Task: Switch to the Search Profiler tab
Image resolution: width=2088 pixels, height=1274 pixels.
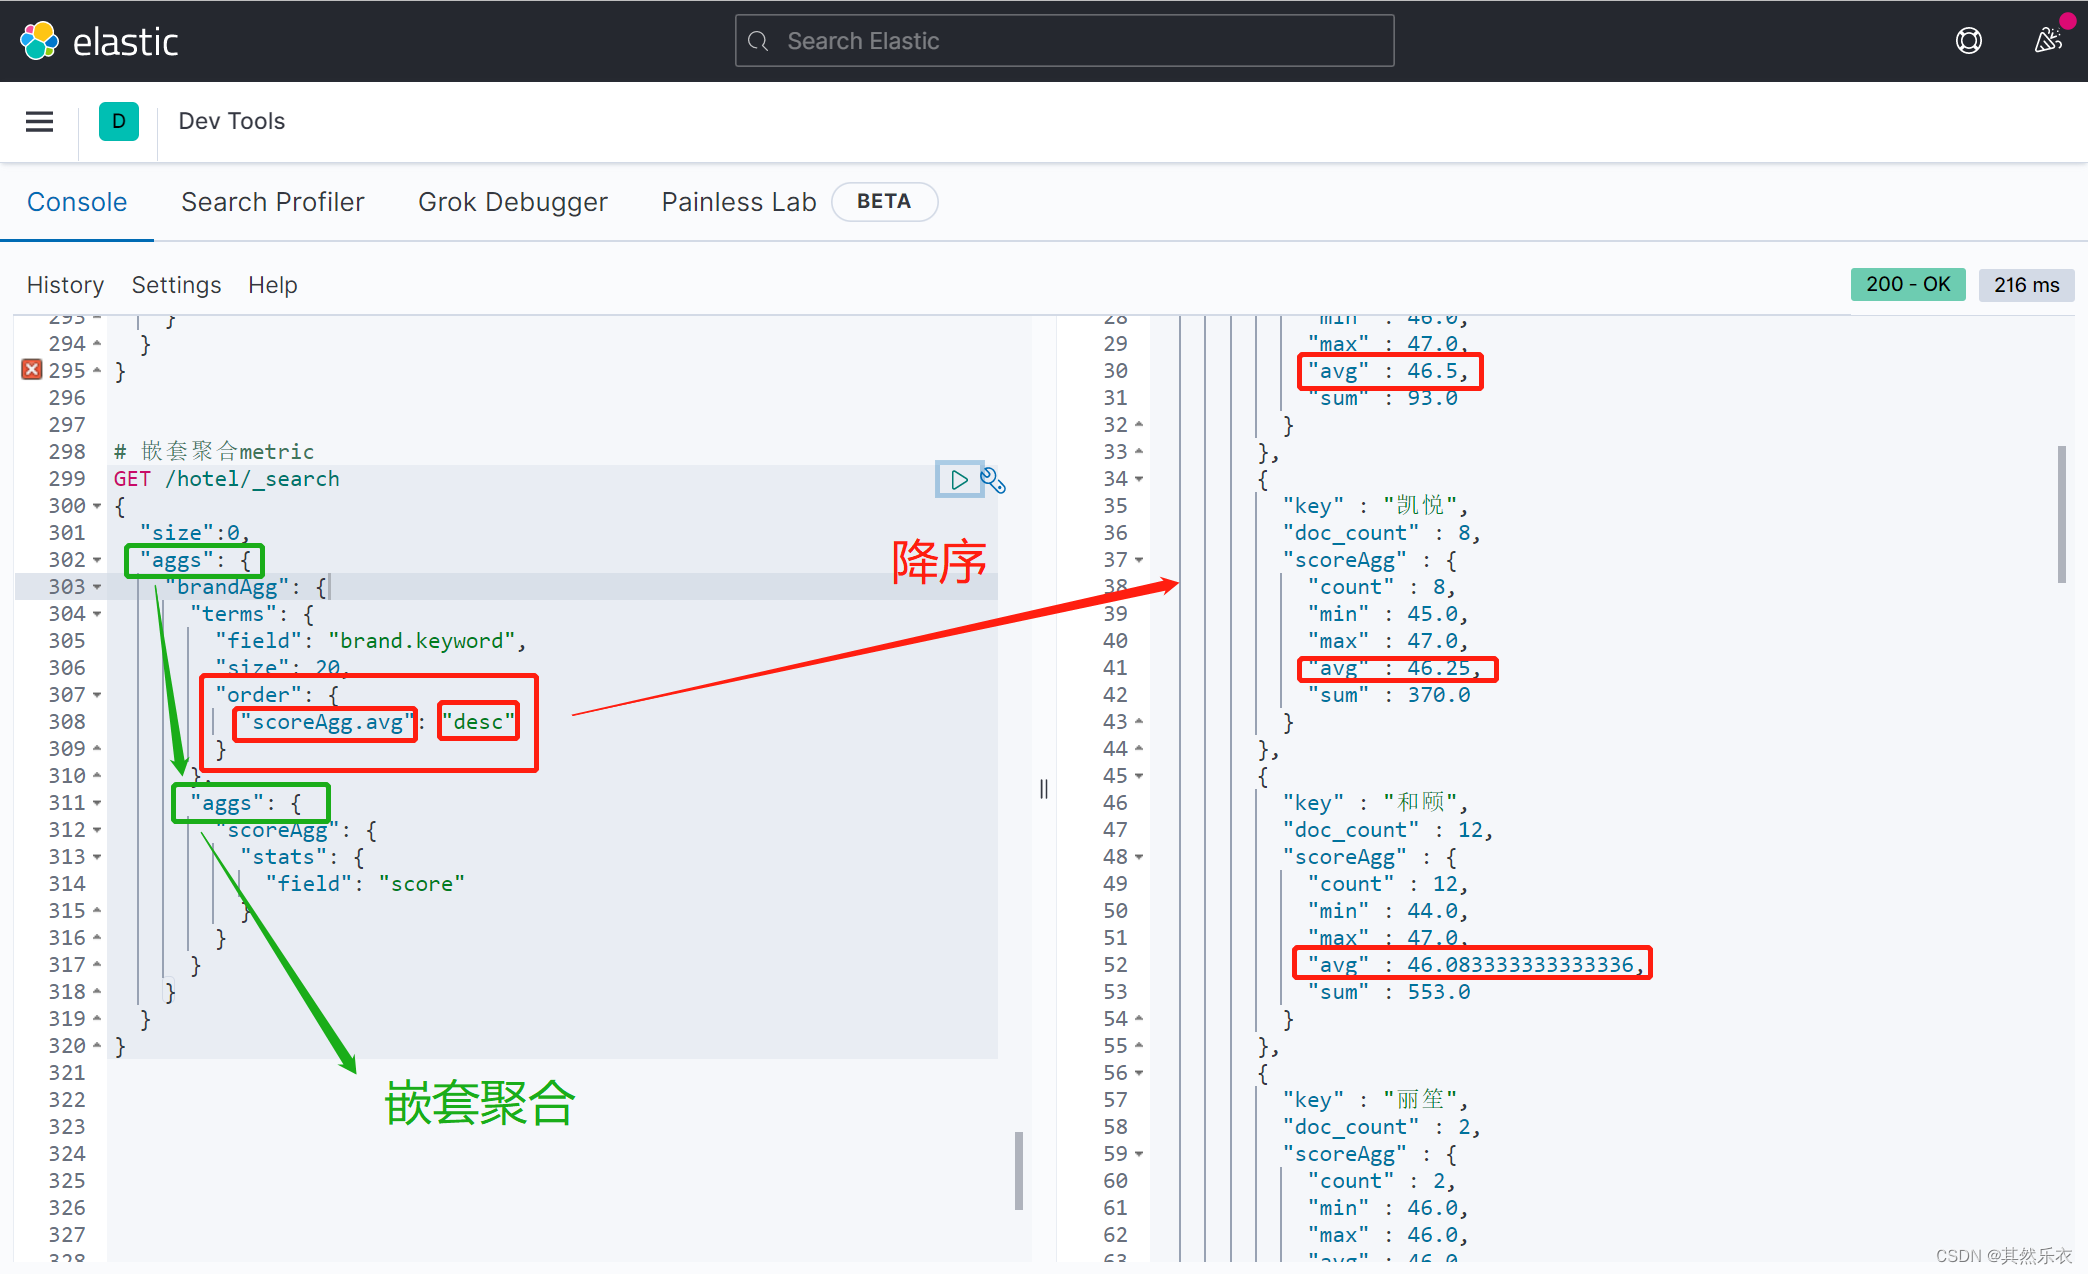Action: [x=272, y=201]
